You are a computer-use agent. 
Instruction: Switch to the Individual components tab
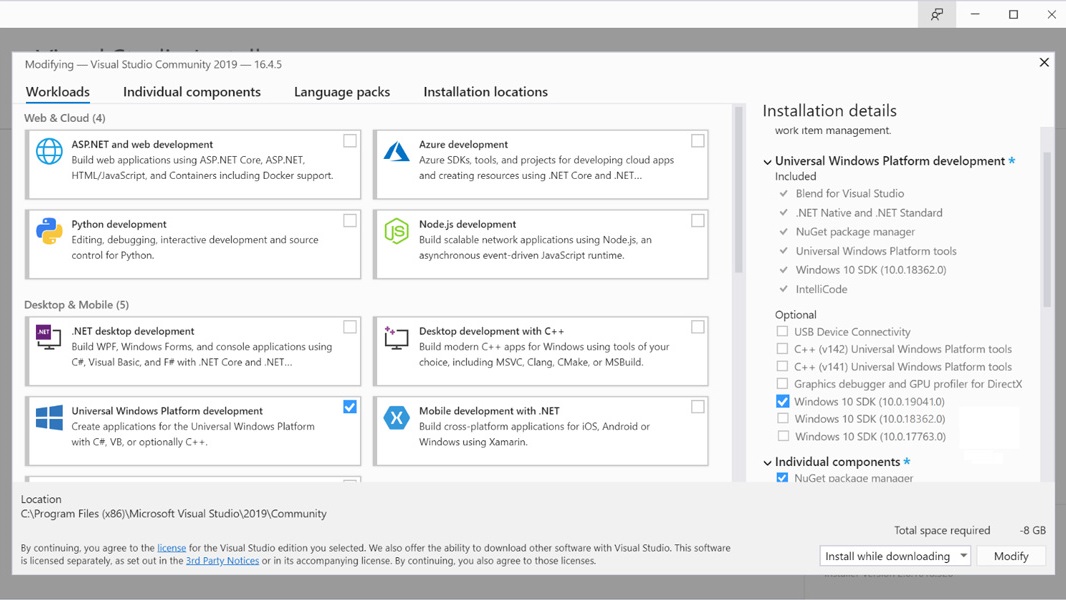pyautogui.click(x=192, y=91)
